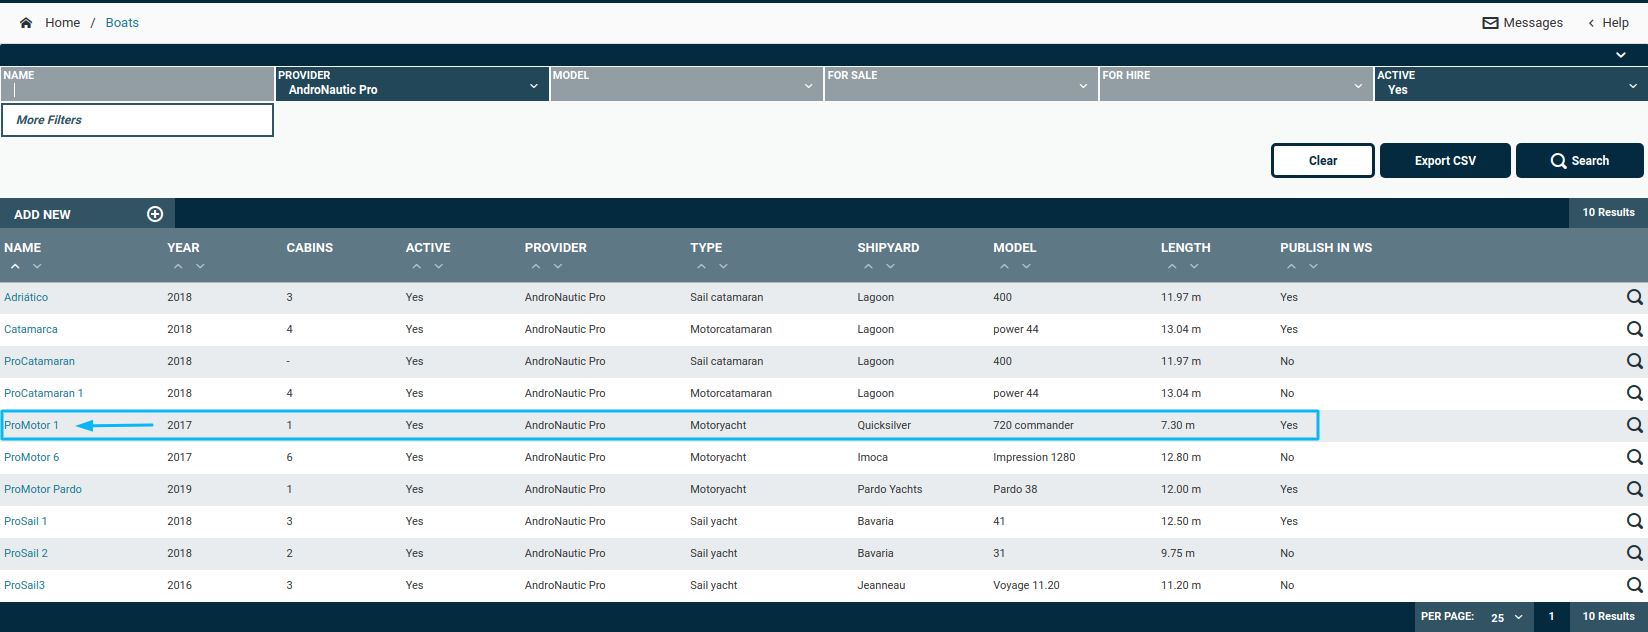Open magnifier icon for ProSail 1 row

1635,521
